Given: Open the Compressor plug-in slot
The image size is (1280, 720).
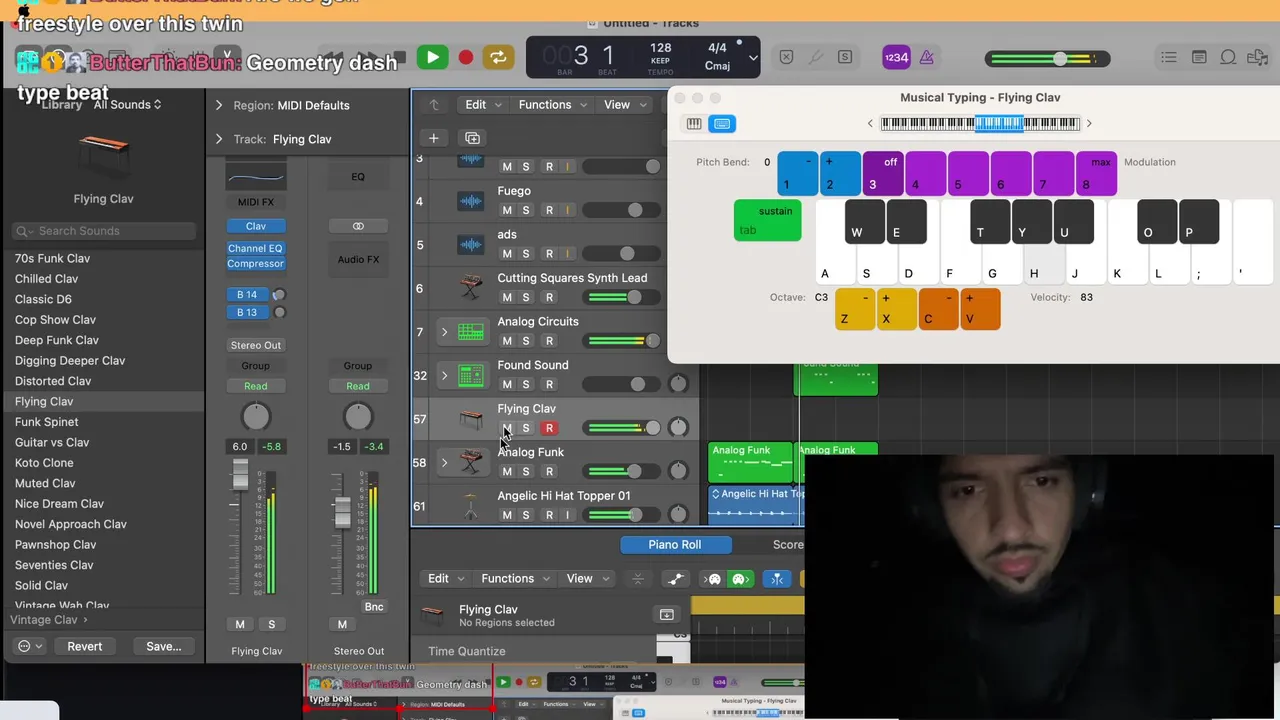Looking at the screenshot, I should point(256,263).
